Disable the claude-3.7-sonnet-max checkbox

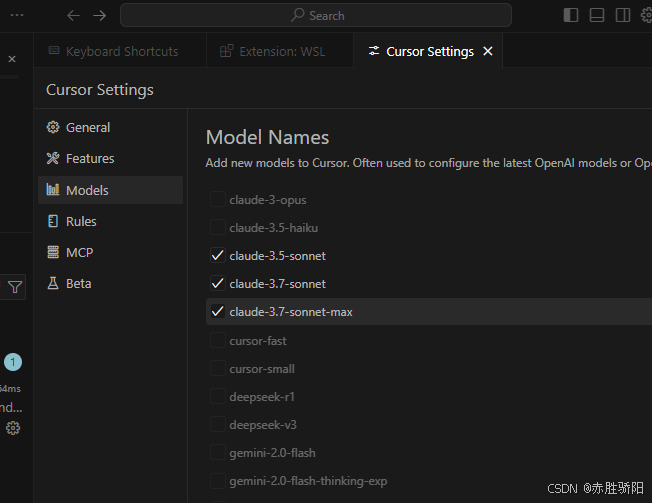218,312
